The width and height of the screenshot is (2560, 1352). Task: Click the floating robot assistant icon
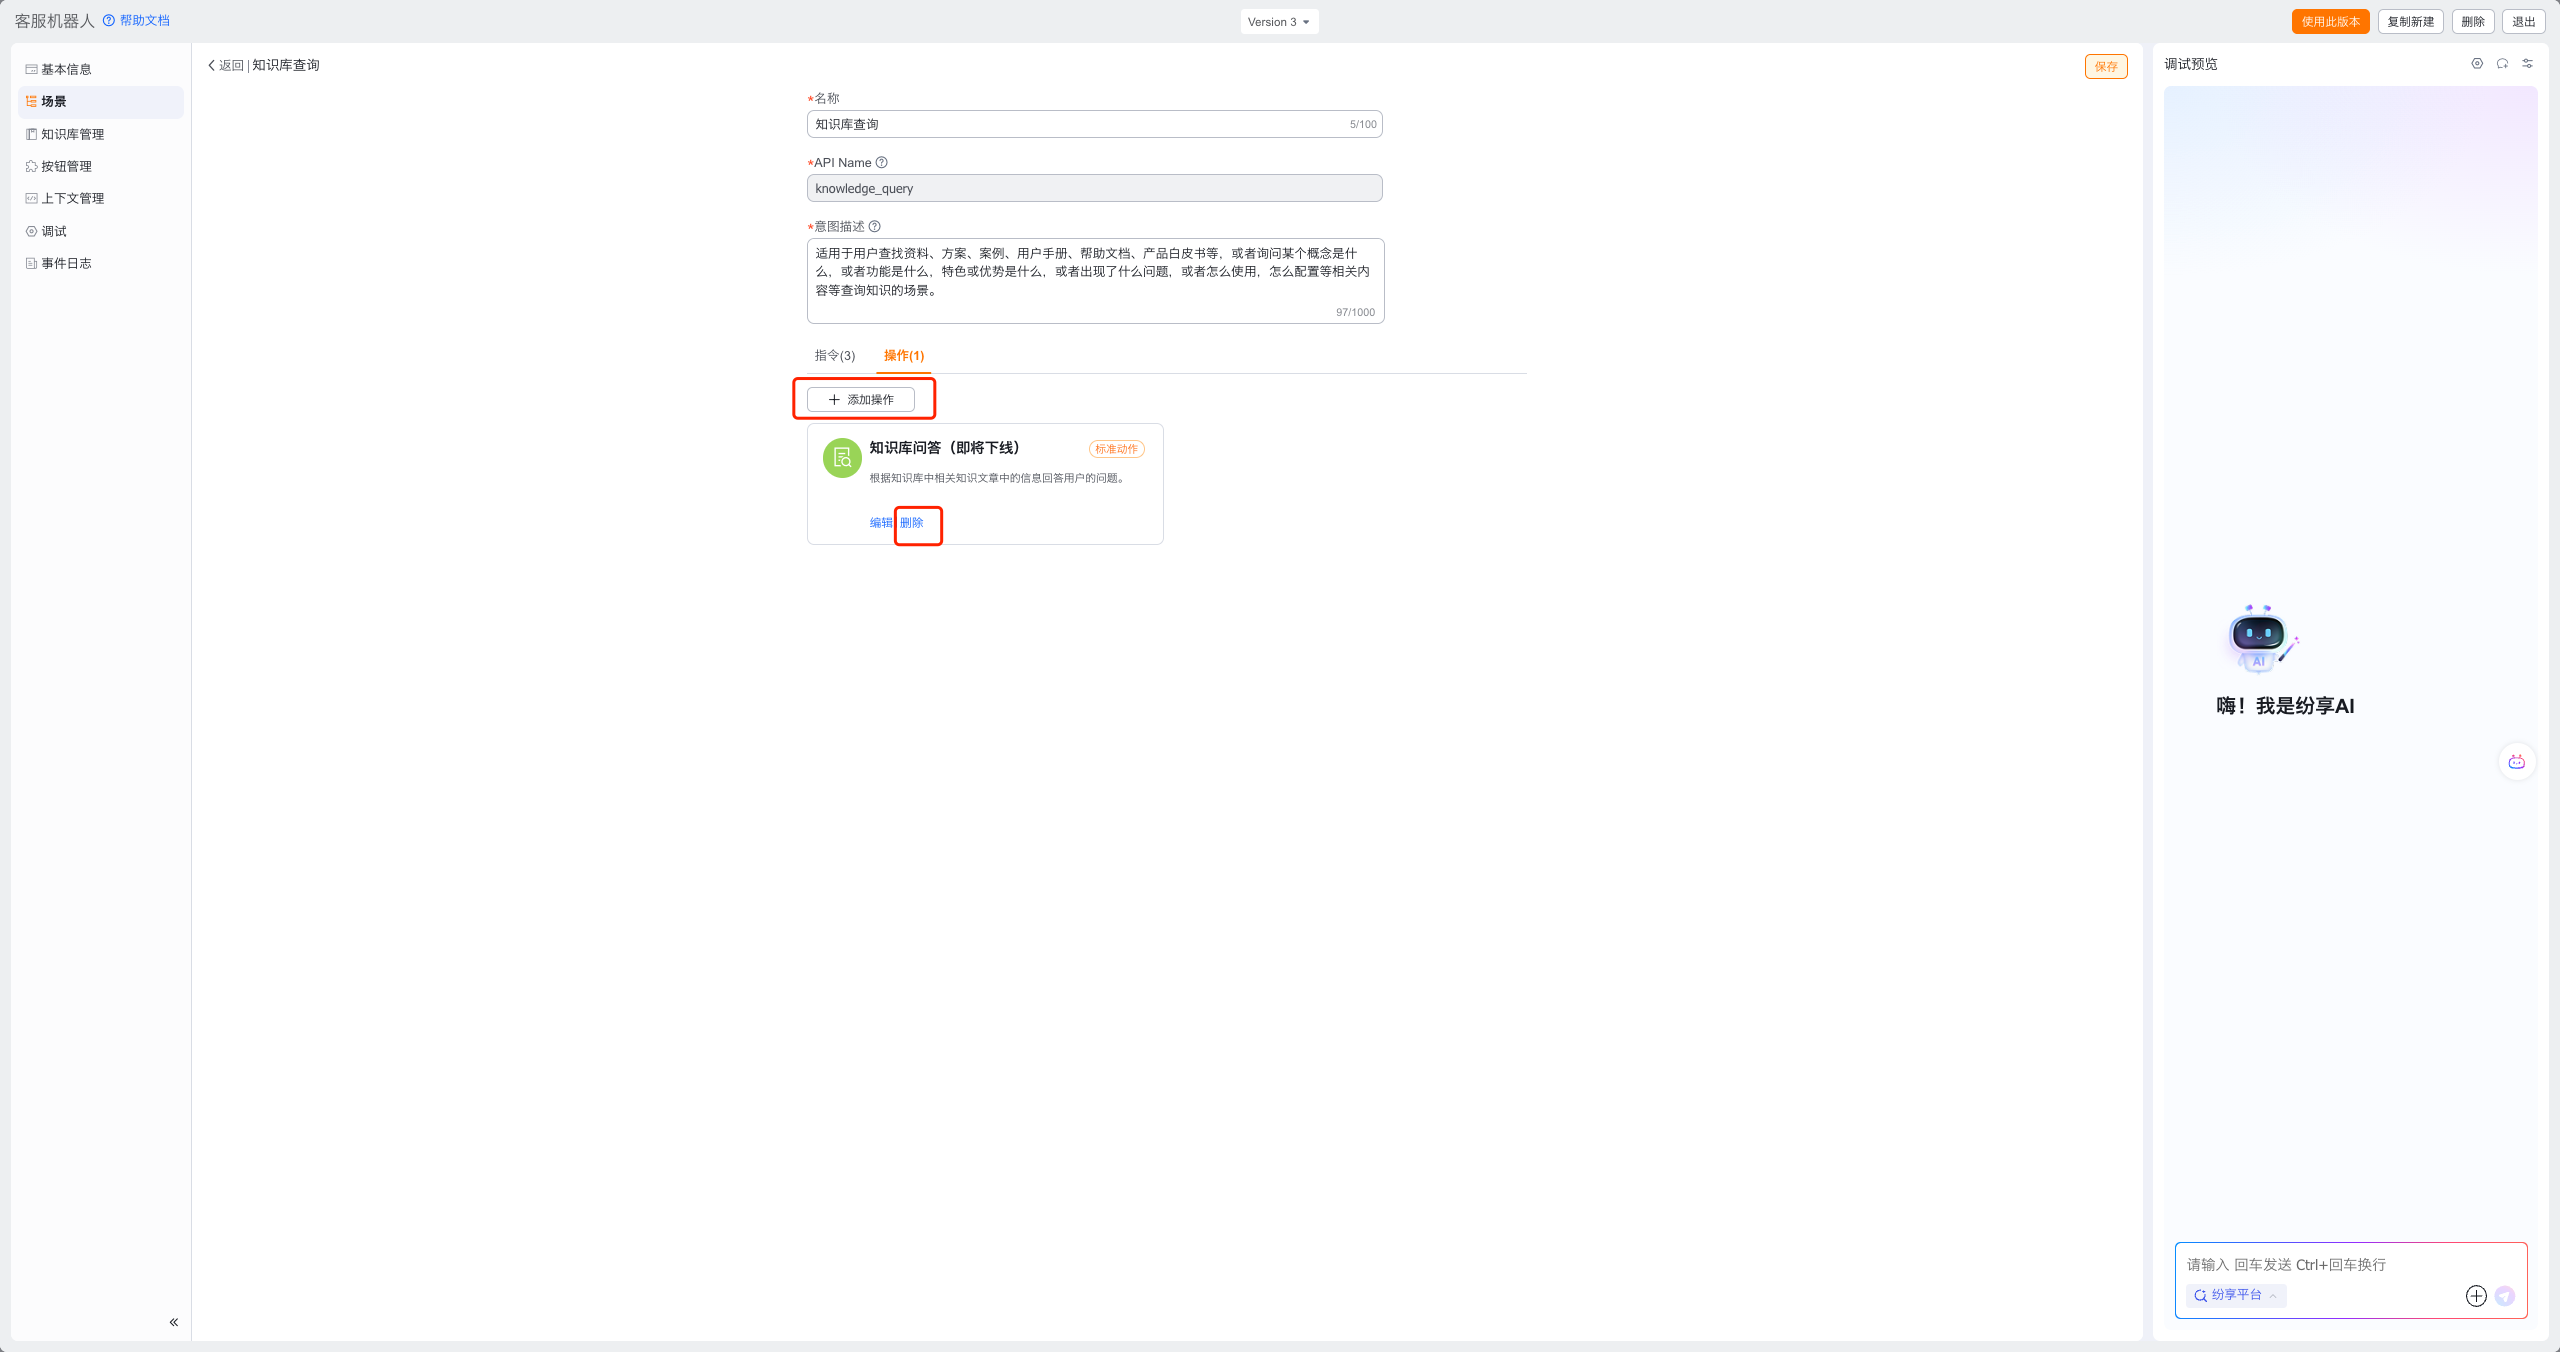(2516, 762)
